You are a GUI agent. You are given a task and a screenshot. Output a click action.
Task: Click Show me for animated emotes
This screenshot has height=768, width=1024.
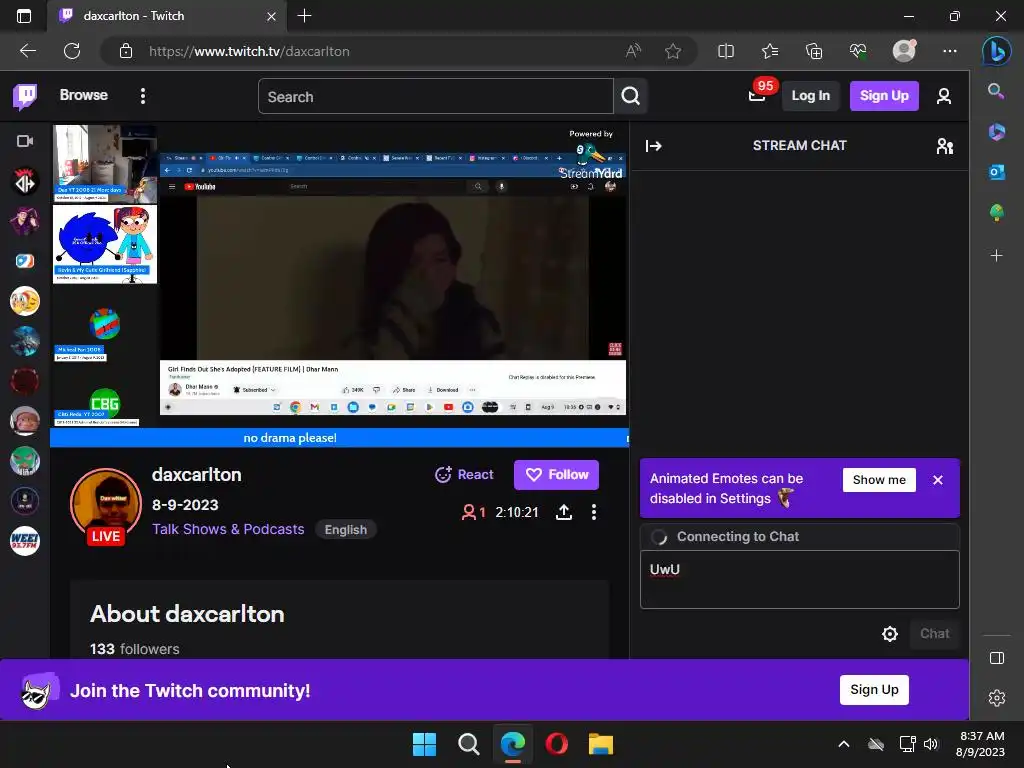pos(879,480)
